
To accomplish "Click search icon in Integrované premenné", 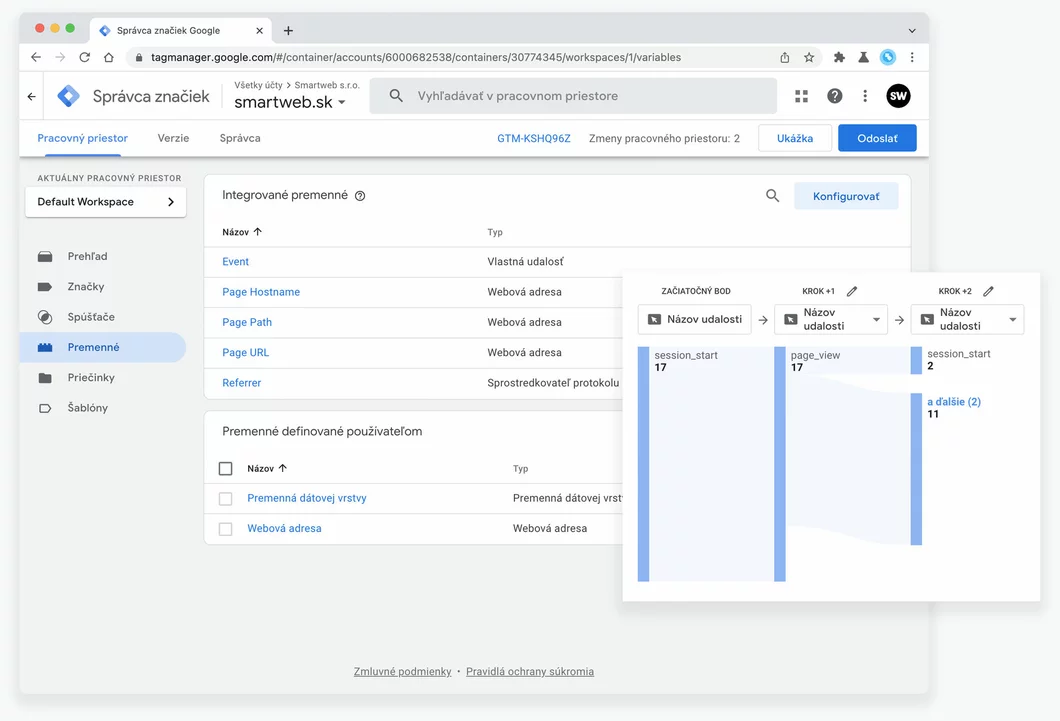I will 772,196.
